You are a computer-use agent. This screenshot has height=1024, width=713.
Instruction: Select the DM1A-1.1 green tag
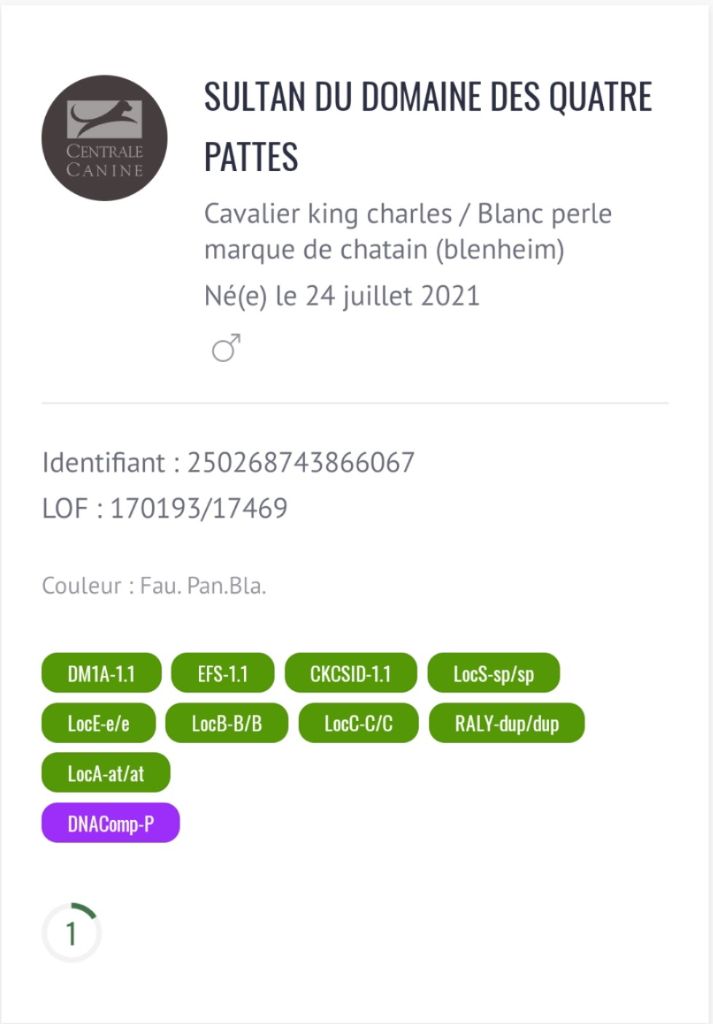click(x=101, y=673)
